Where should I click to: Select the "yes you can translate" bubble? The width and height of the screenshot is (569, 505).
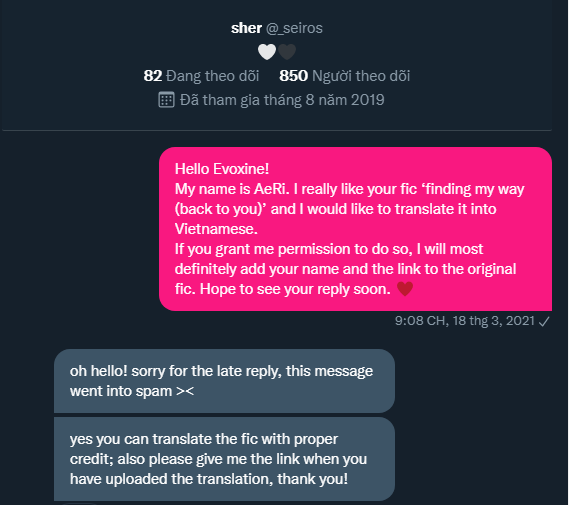[224, 459]
